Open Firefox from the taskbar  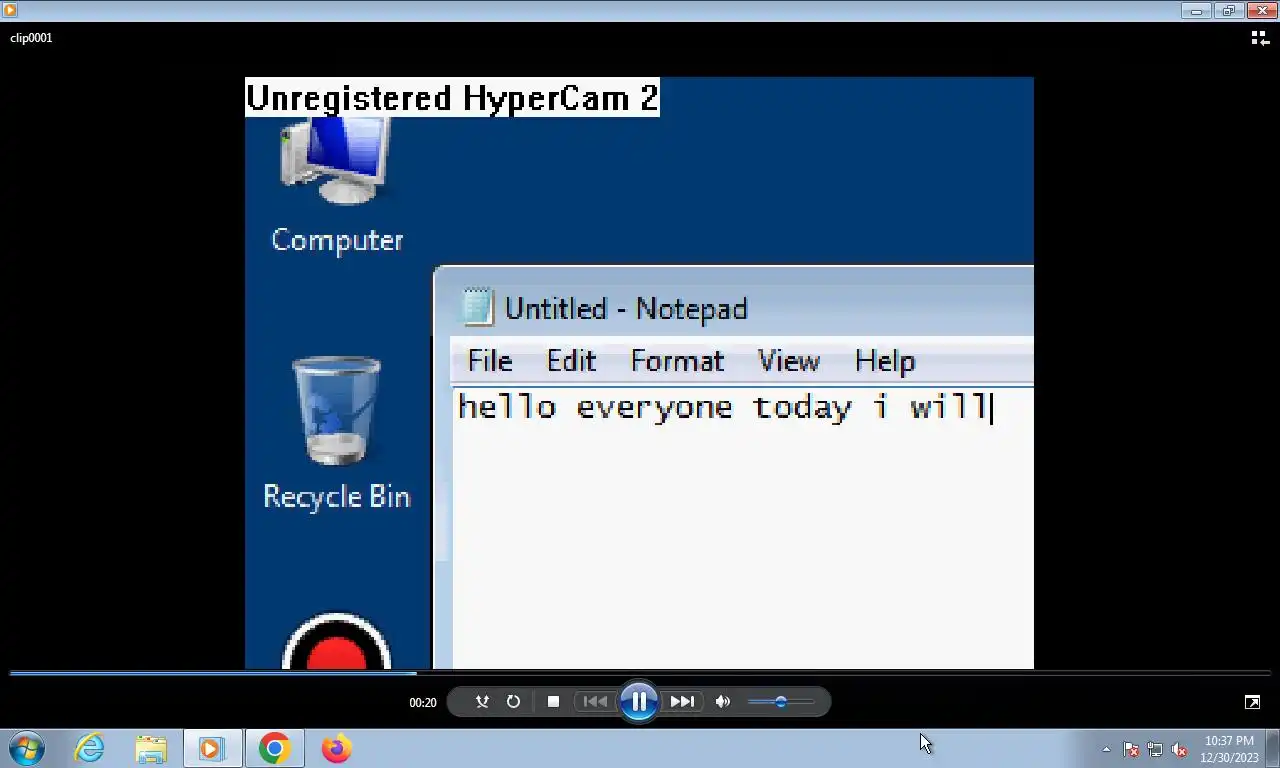[336, 748]
